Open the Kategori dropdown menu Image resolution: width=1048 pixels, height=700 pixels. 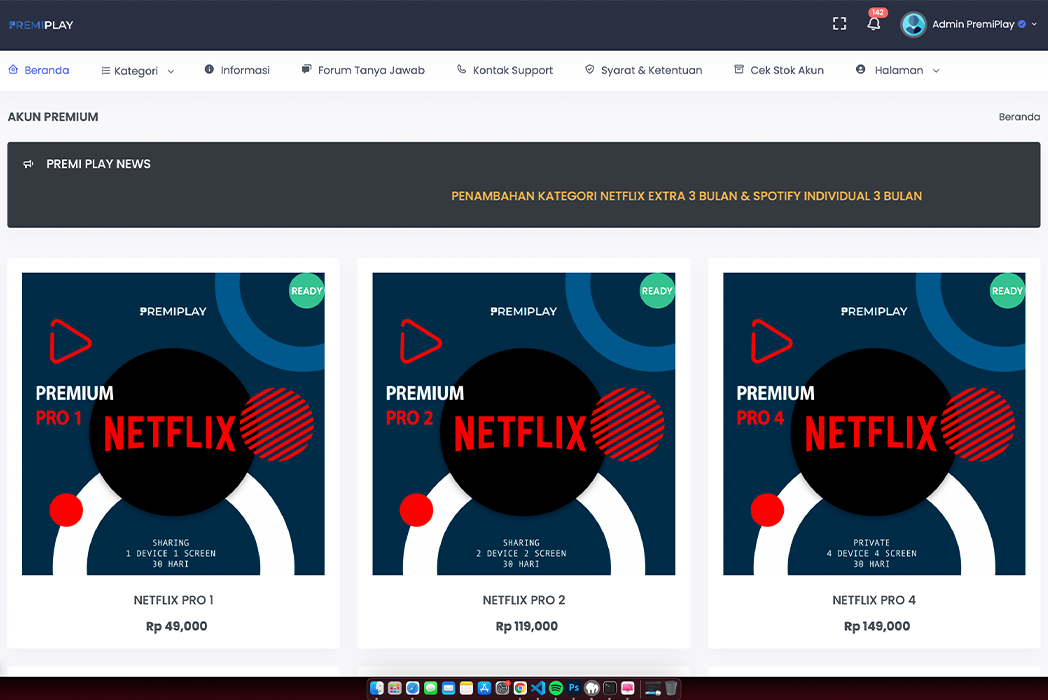click(138, 70)
